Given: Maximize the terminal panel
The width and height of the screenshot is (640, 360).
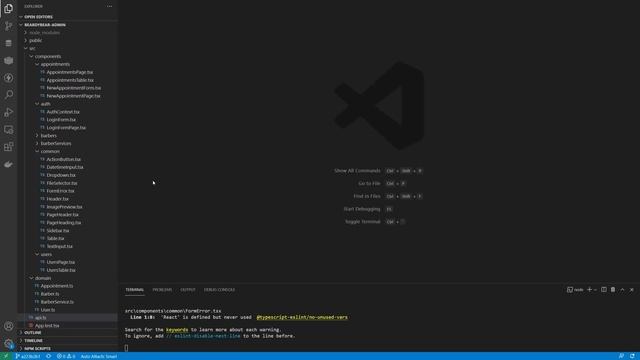Looking at the screenshot, I should point(622,290).
